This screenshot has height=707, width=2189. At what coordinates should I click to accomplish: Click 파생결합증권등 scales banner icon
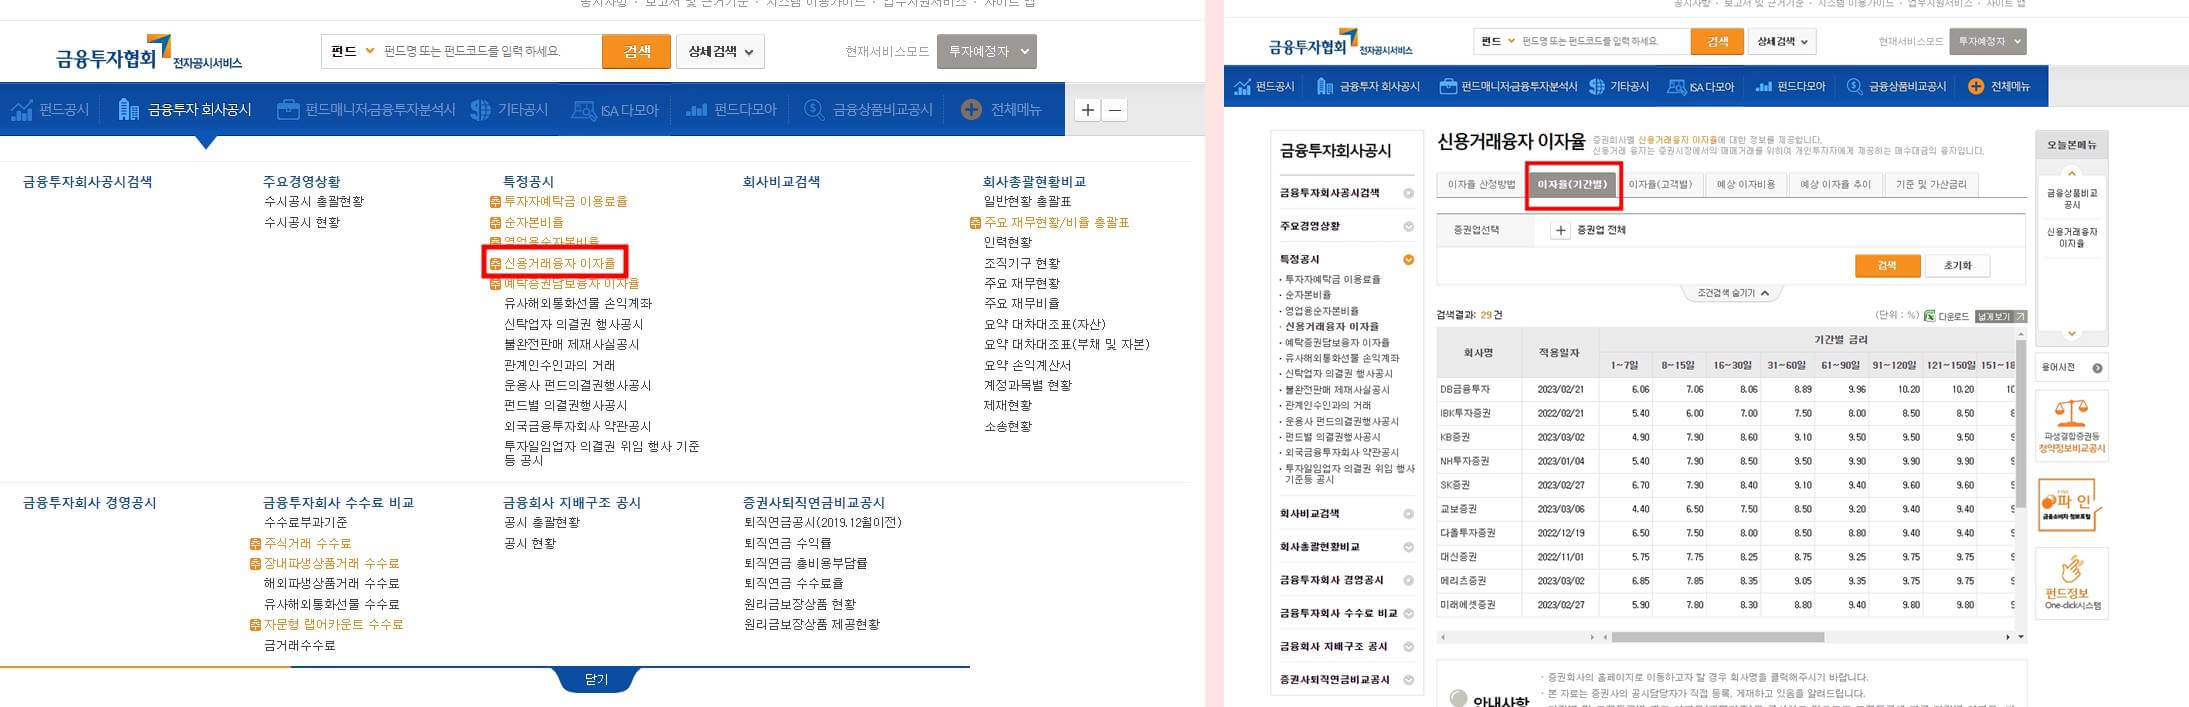[x=2071, y=412]
